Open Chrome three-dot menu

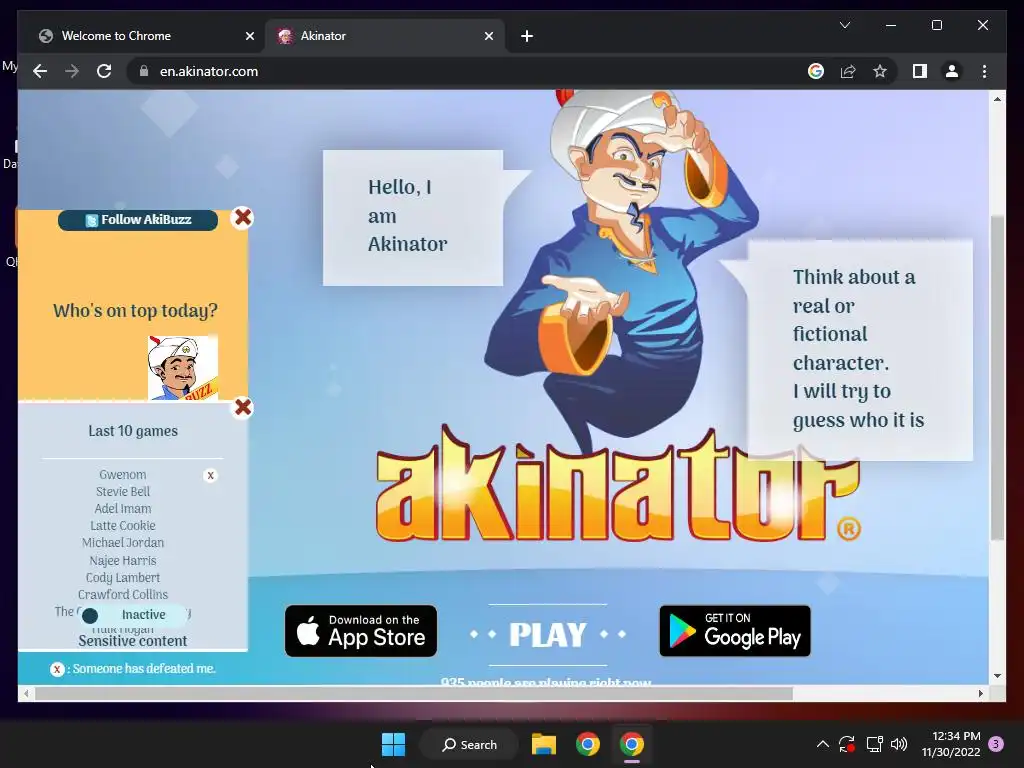(984, 71)
